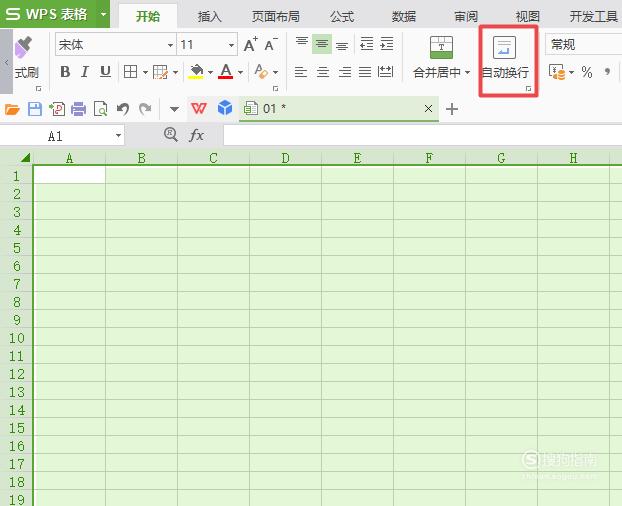Toggle bold formatting
The height and width of the screenshot is (506, 622).
65,72
